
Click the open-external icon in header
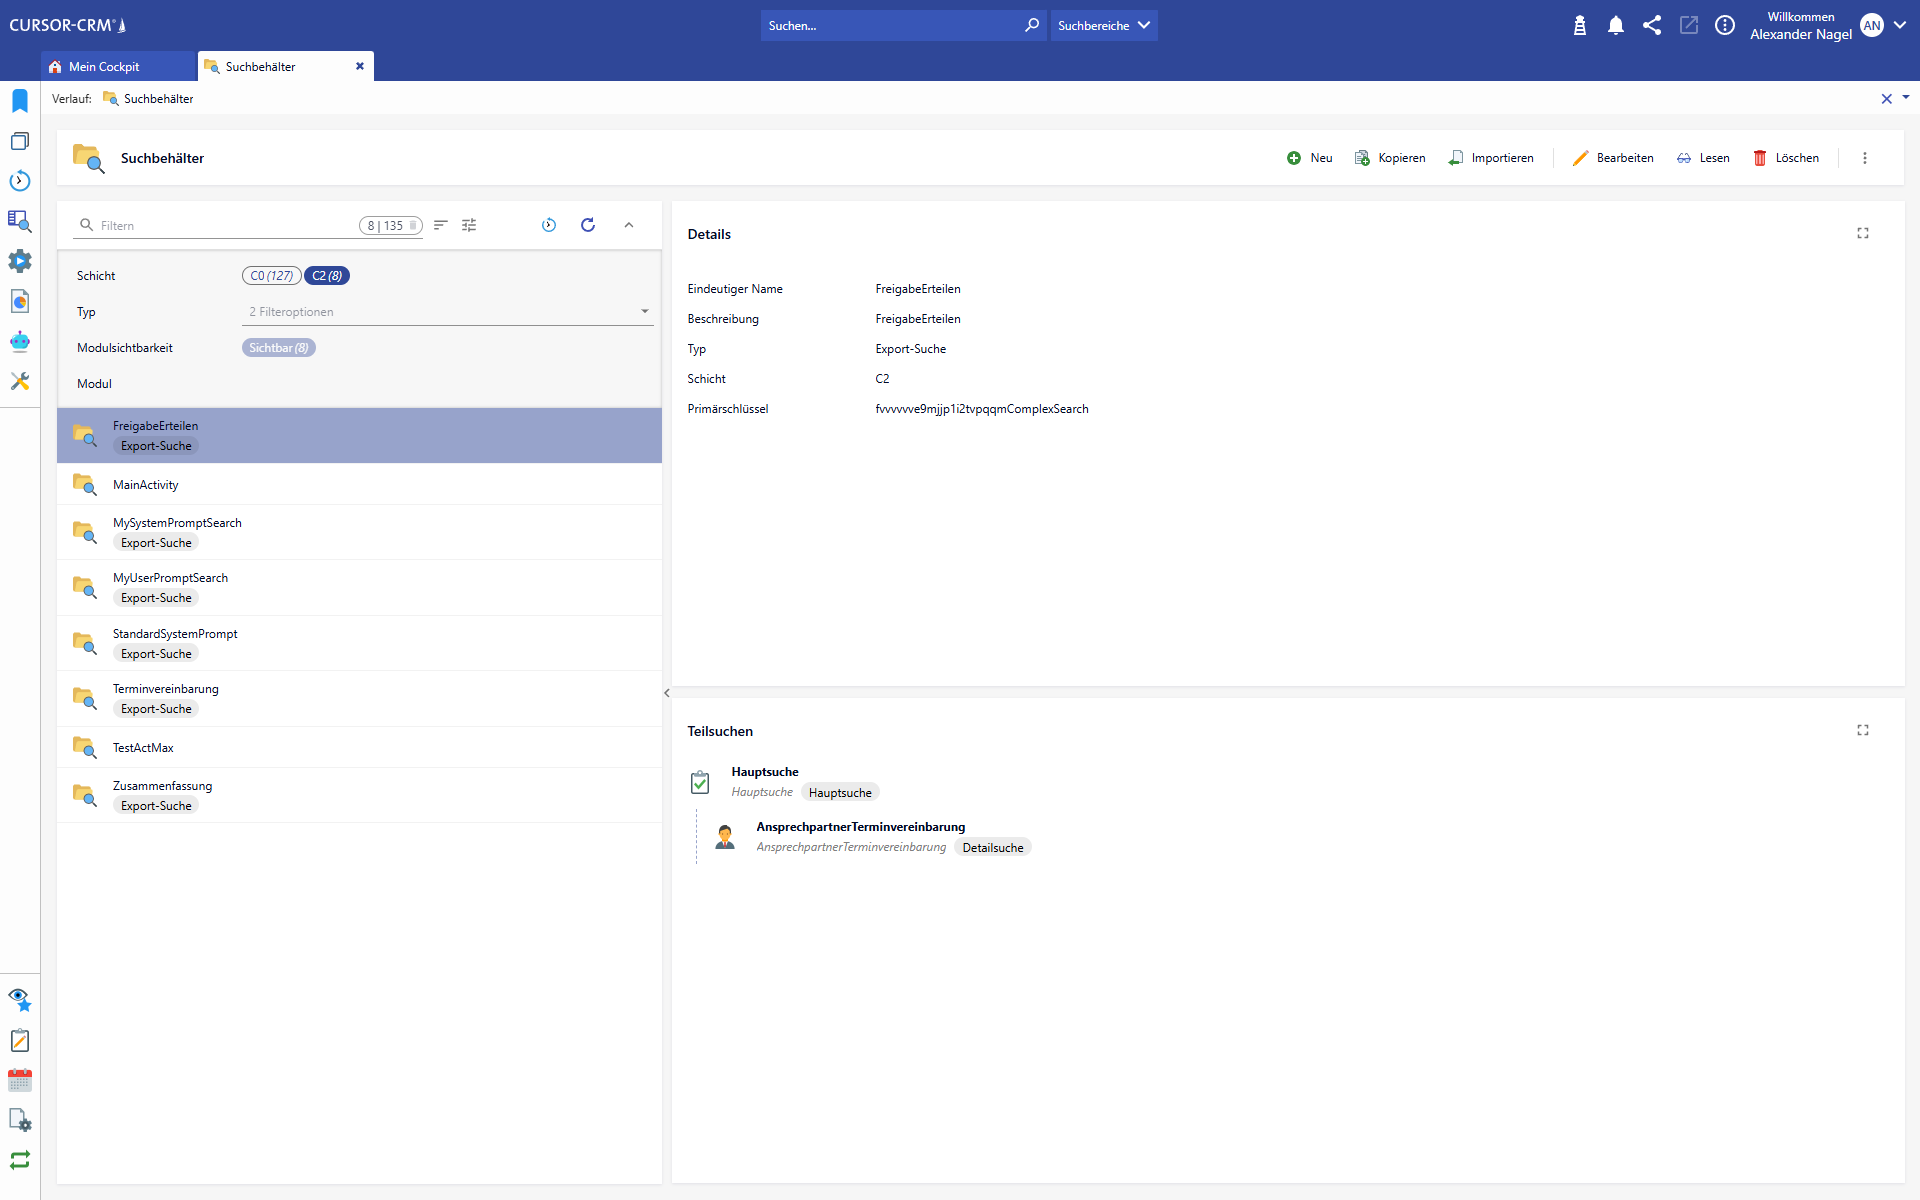pyautogui.click(x=1689, y=25)
